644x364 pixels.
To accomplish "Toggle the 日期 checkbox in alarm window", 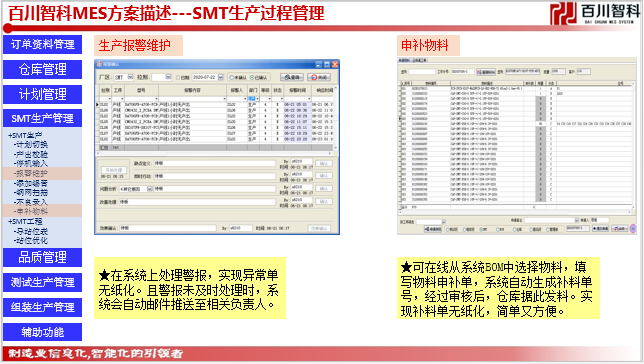I will (x=178, y=77).
